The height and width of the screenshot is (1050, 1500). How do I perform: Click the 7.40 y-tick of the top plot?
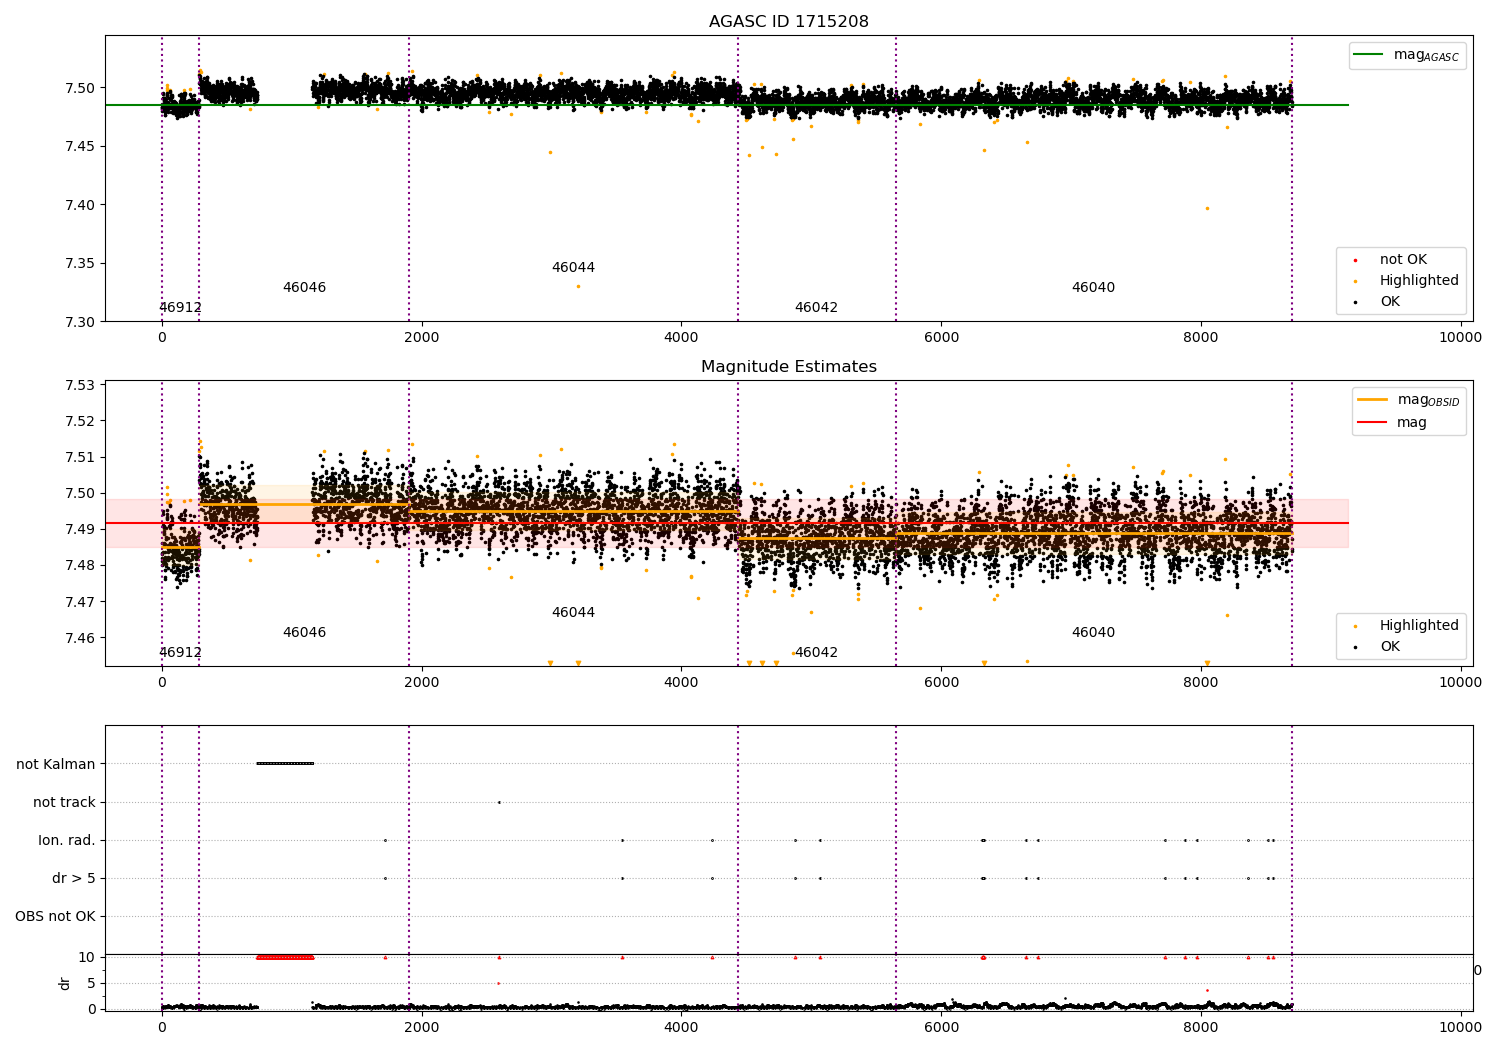[x=82, y=205]
